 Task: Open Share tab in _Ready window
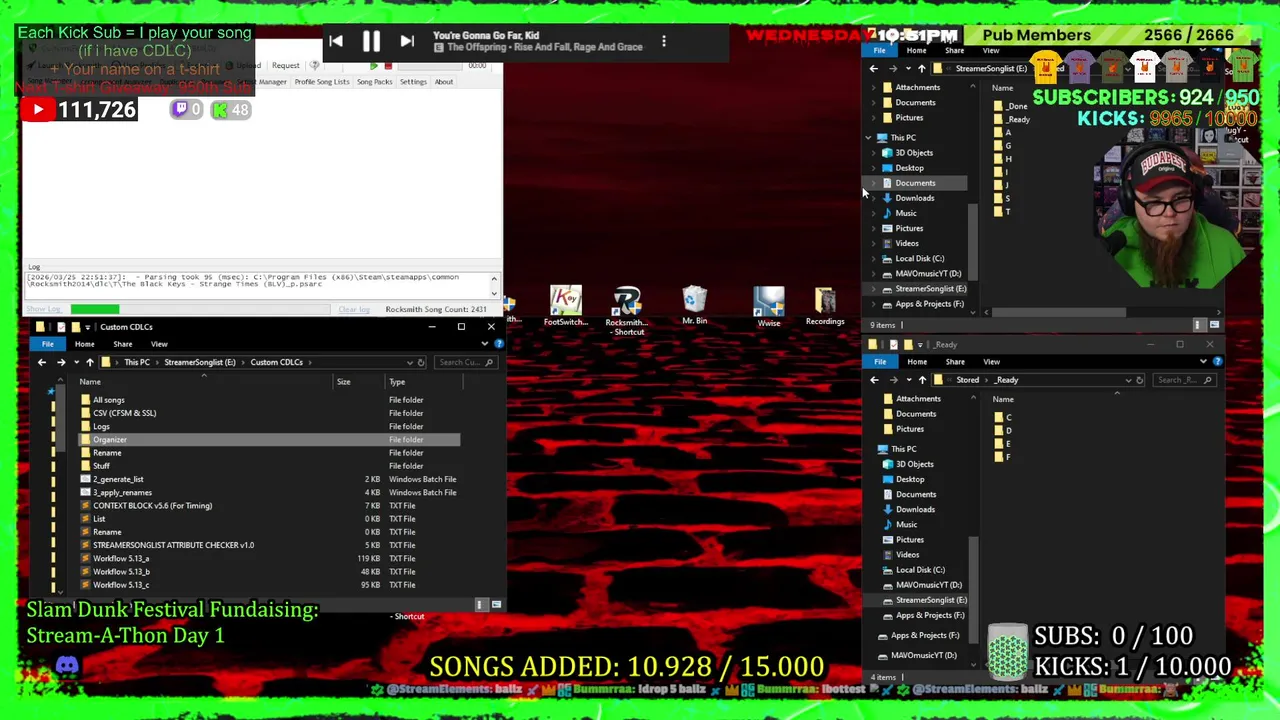(955, 362)
